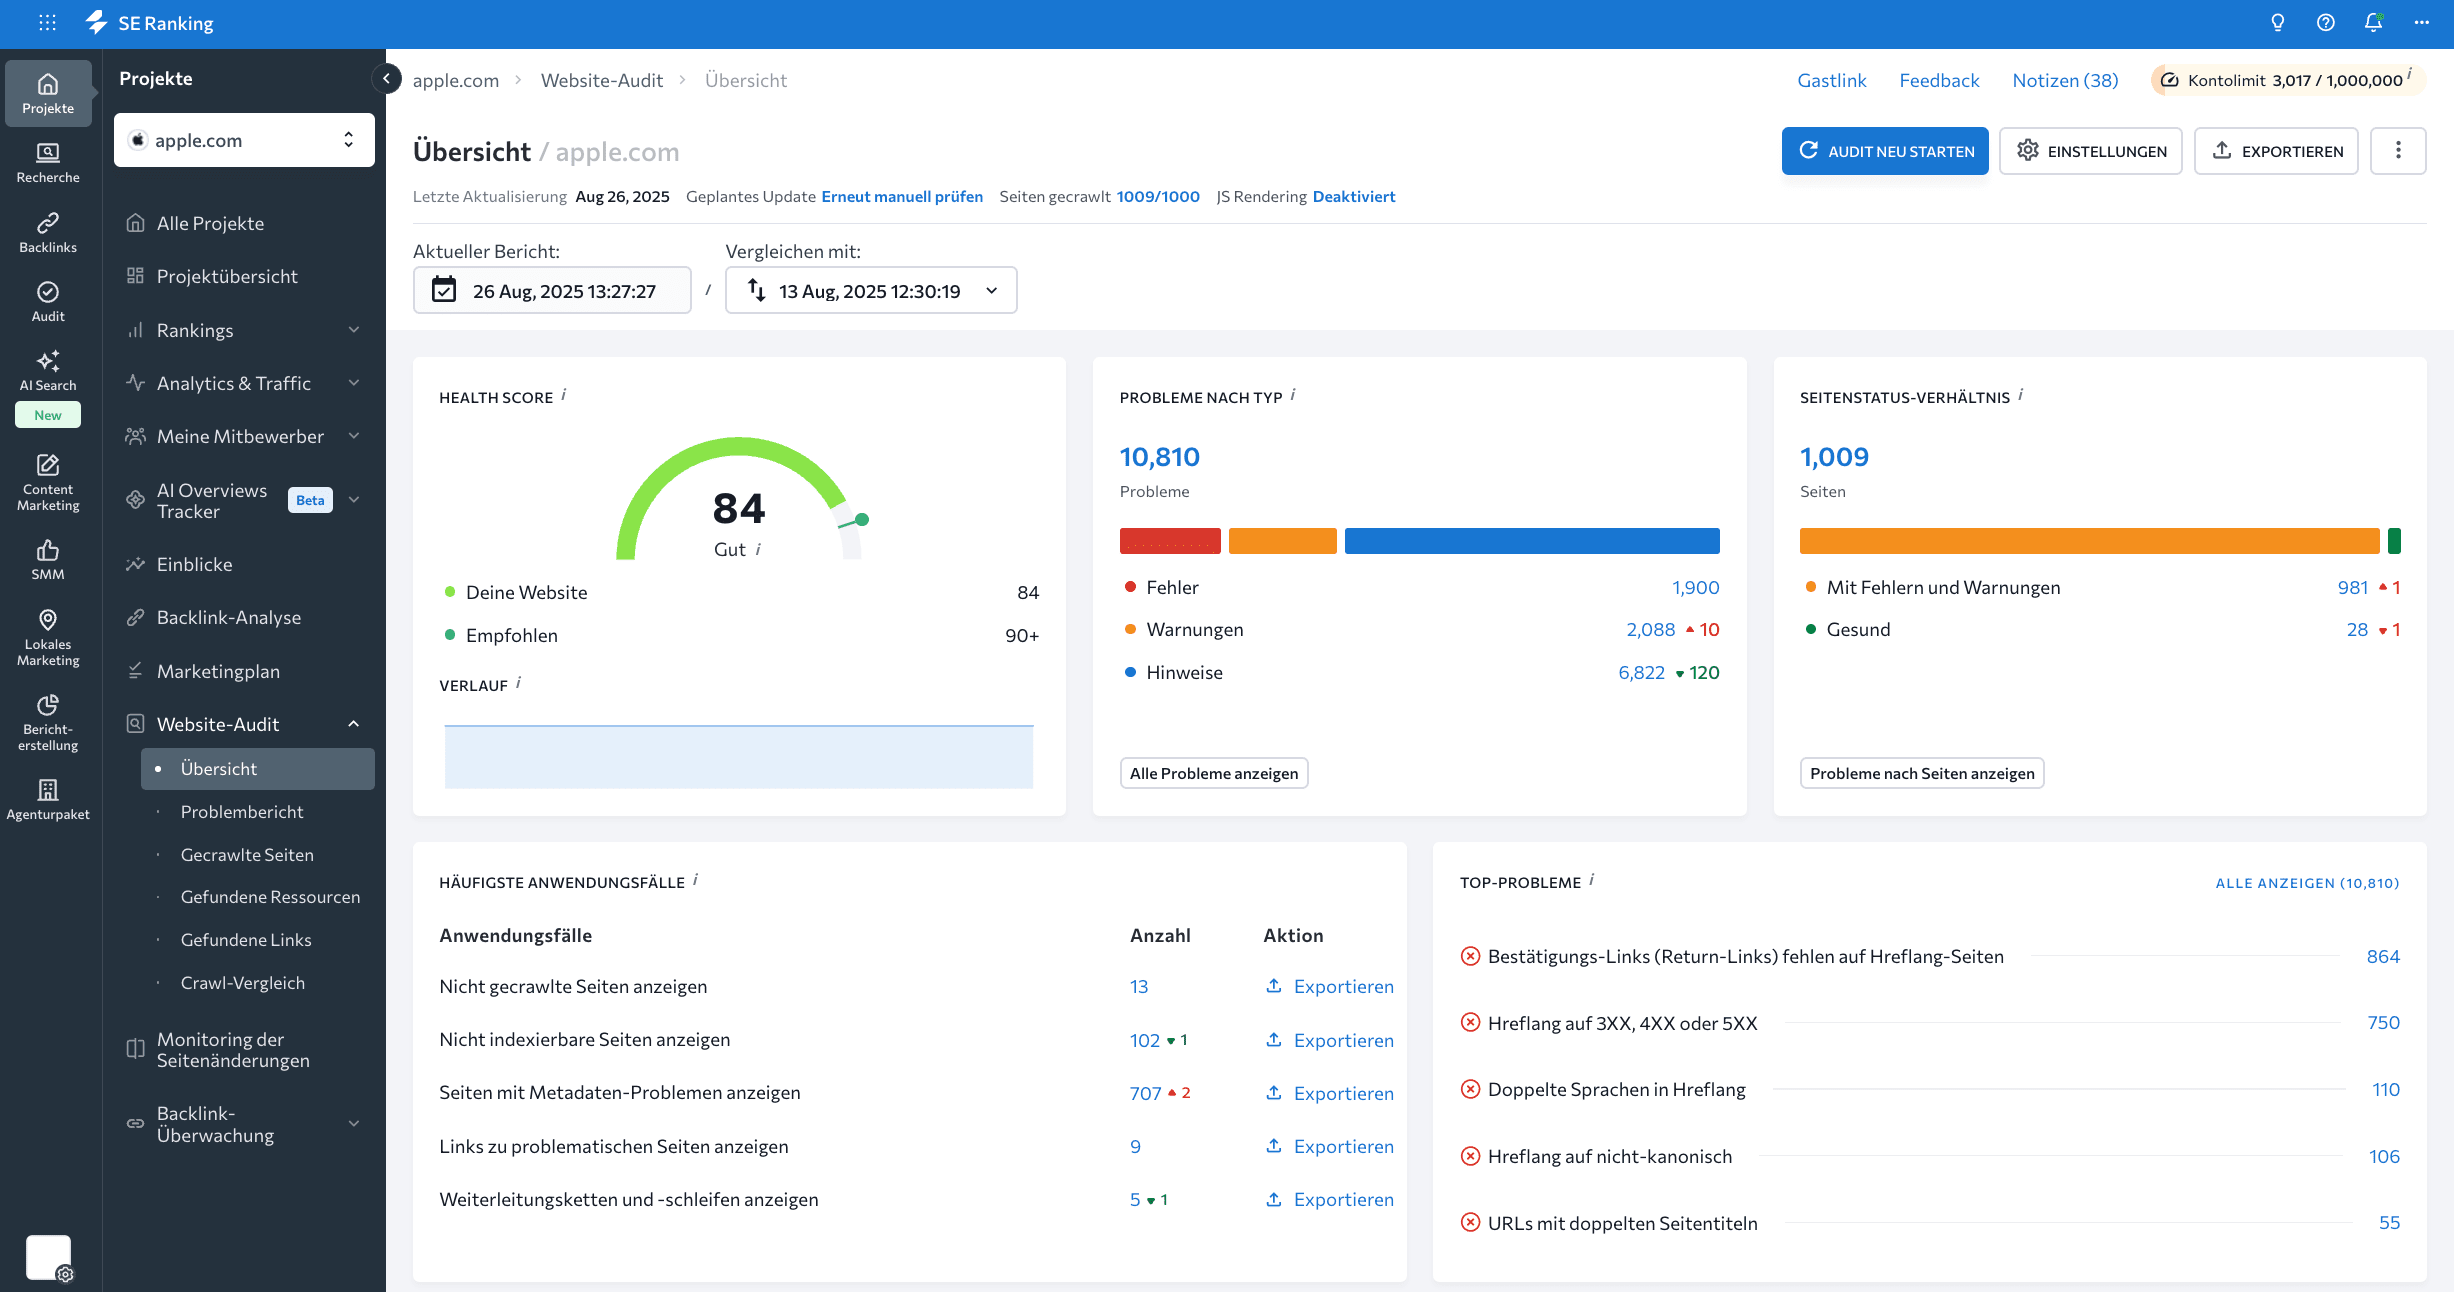Open the apple.com project selector dropdown
Screen dimensions: 2454x1292
(x=244, y=140)
